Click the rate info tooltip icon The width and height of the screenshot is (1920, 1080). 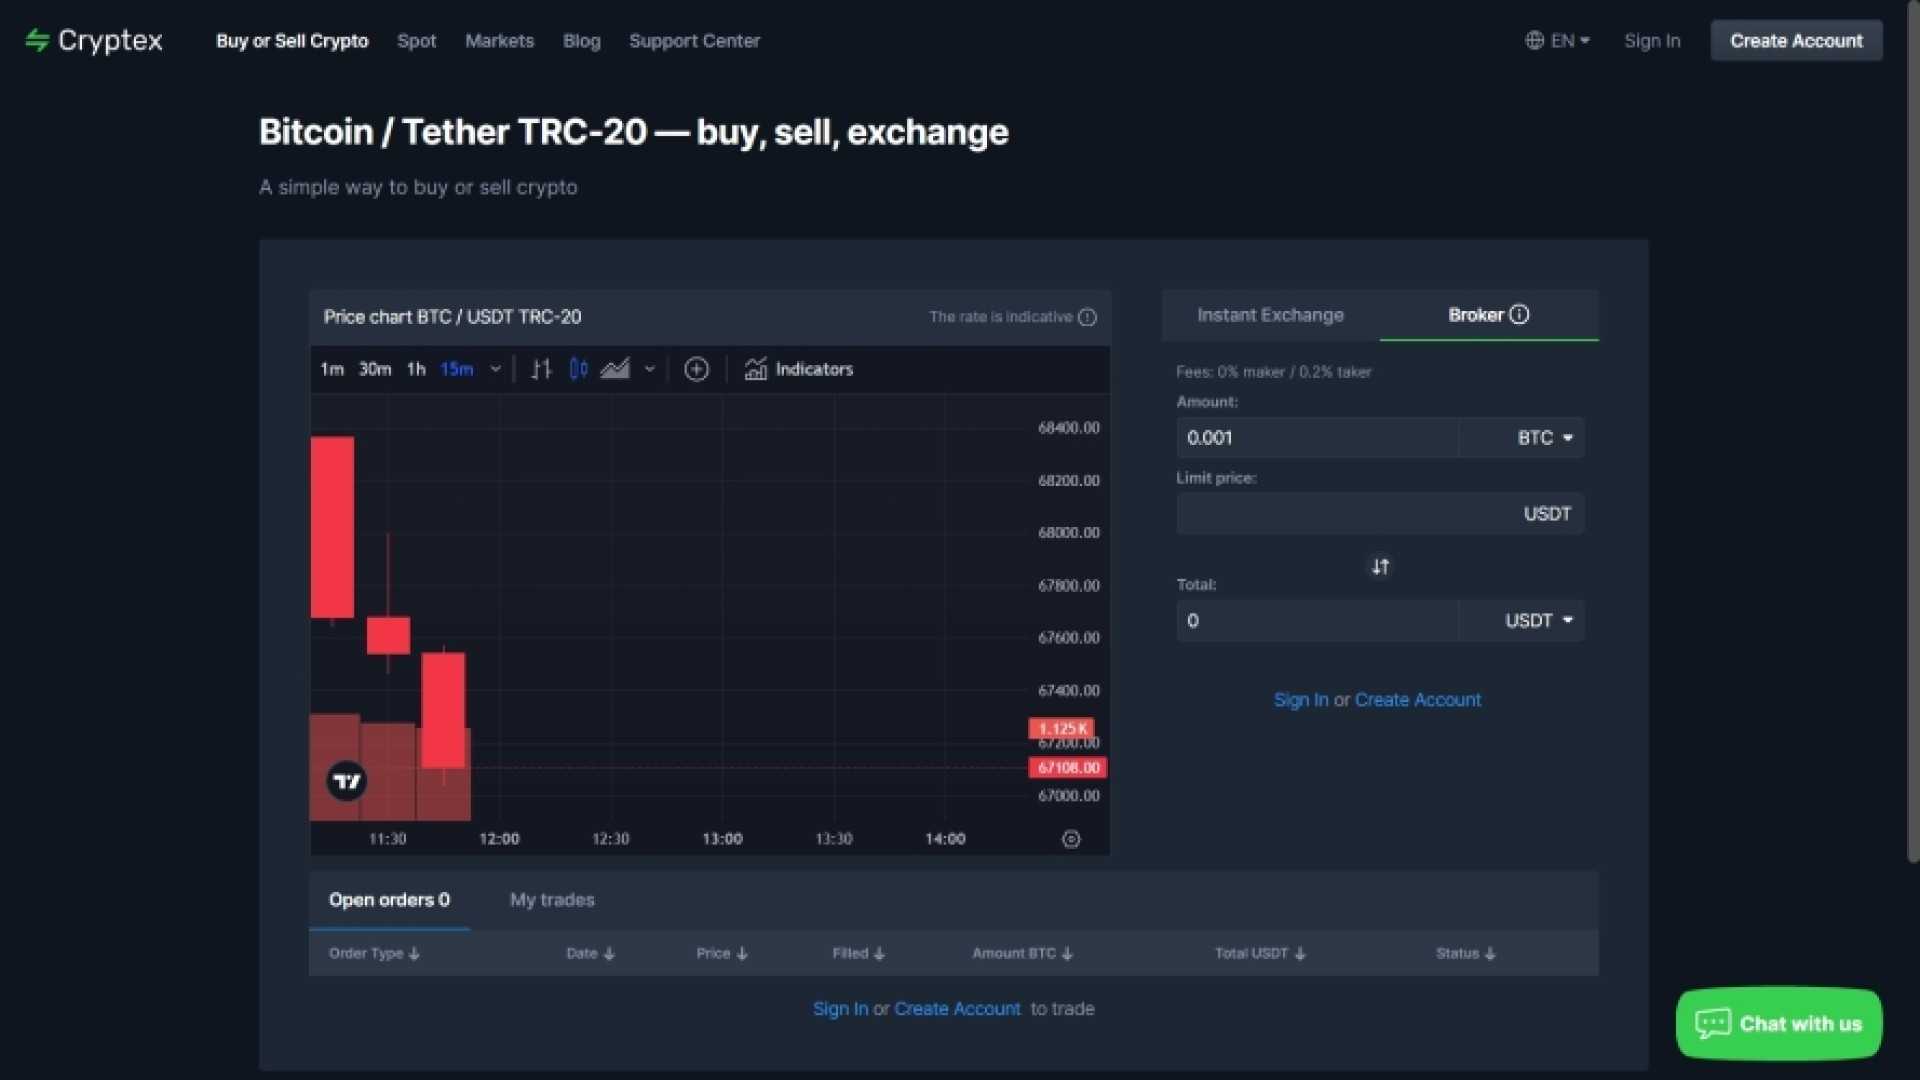pyautogui.click(x=1087, y=316)
